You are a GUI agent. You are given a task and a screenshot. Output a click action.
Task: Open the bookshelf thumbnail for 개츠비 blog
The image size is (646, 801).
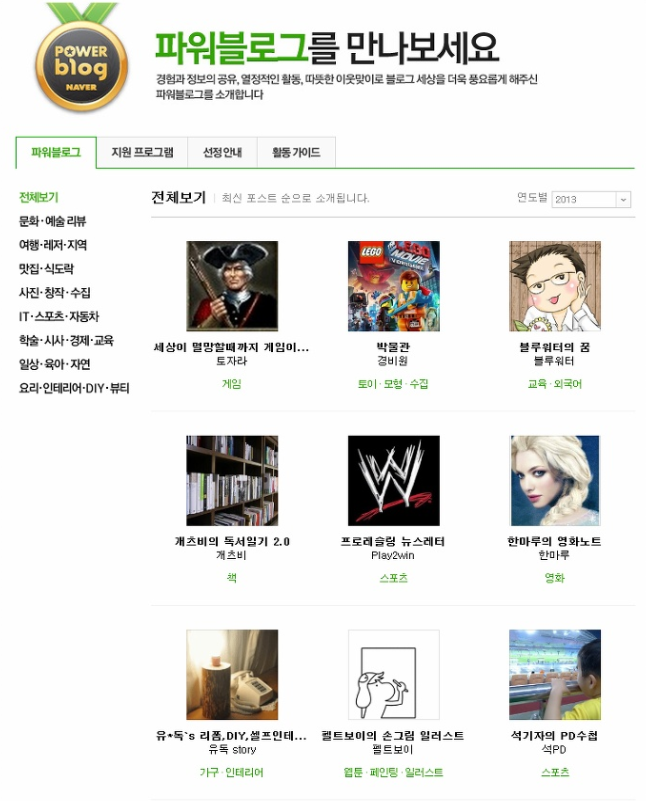(x=232, y=480)
